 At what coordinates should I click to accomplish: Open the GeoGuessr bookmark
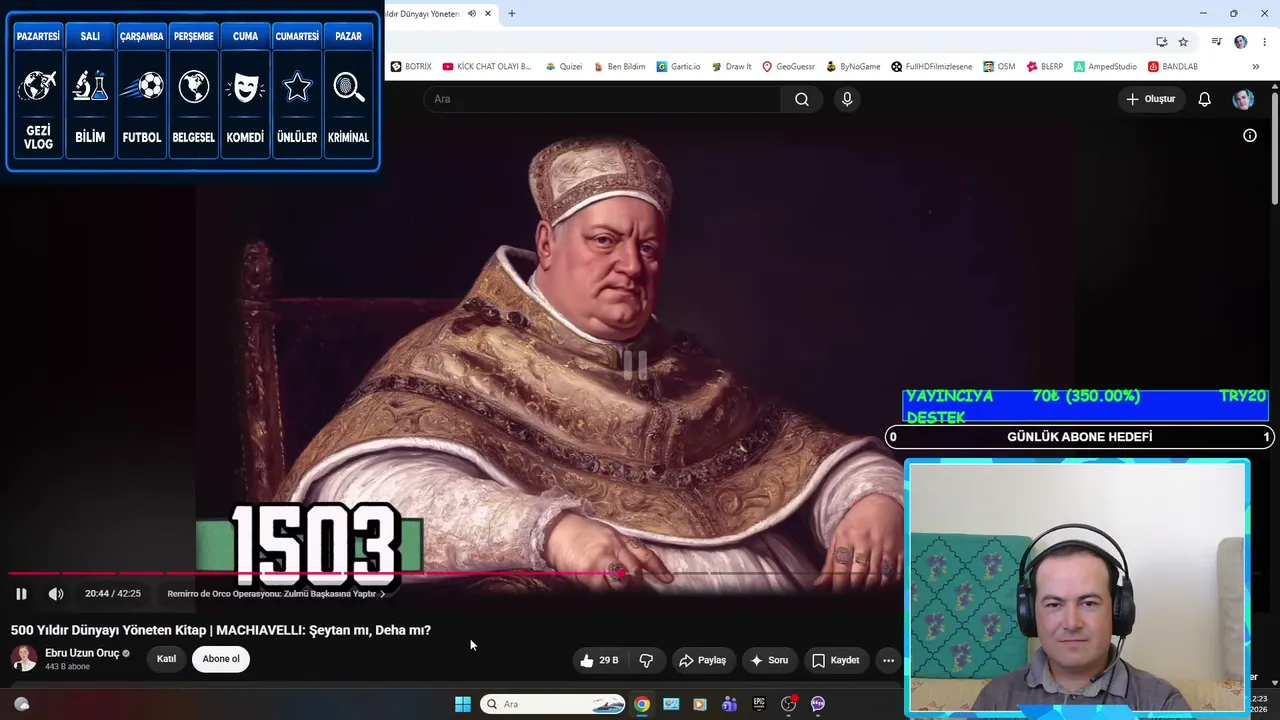[788, 67]
